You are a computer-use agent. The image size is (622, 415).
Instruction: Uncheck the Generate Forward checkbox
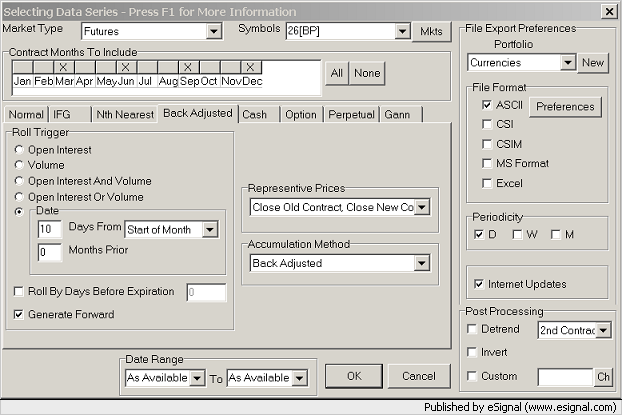pos(20,314)
